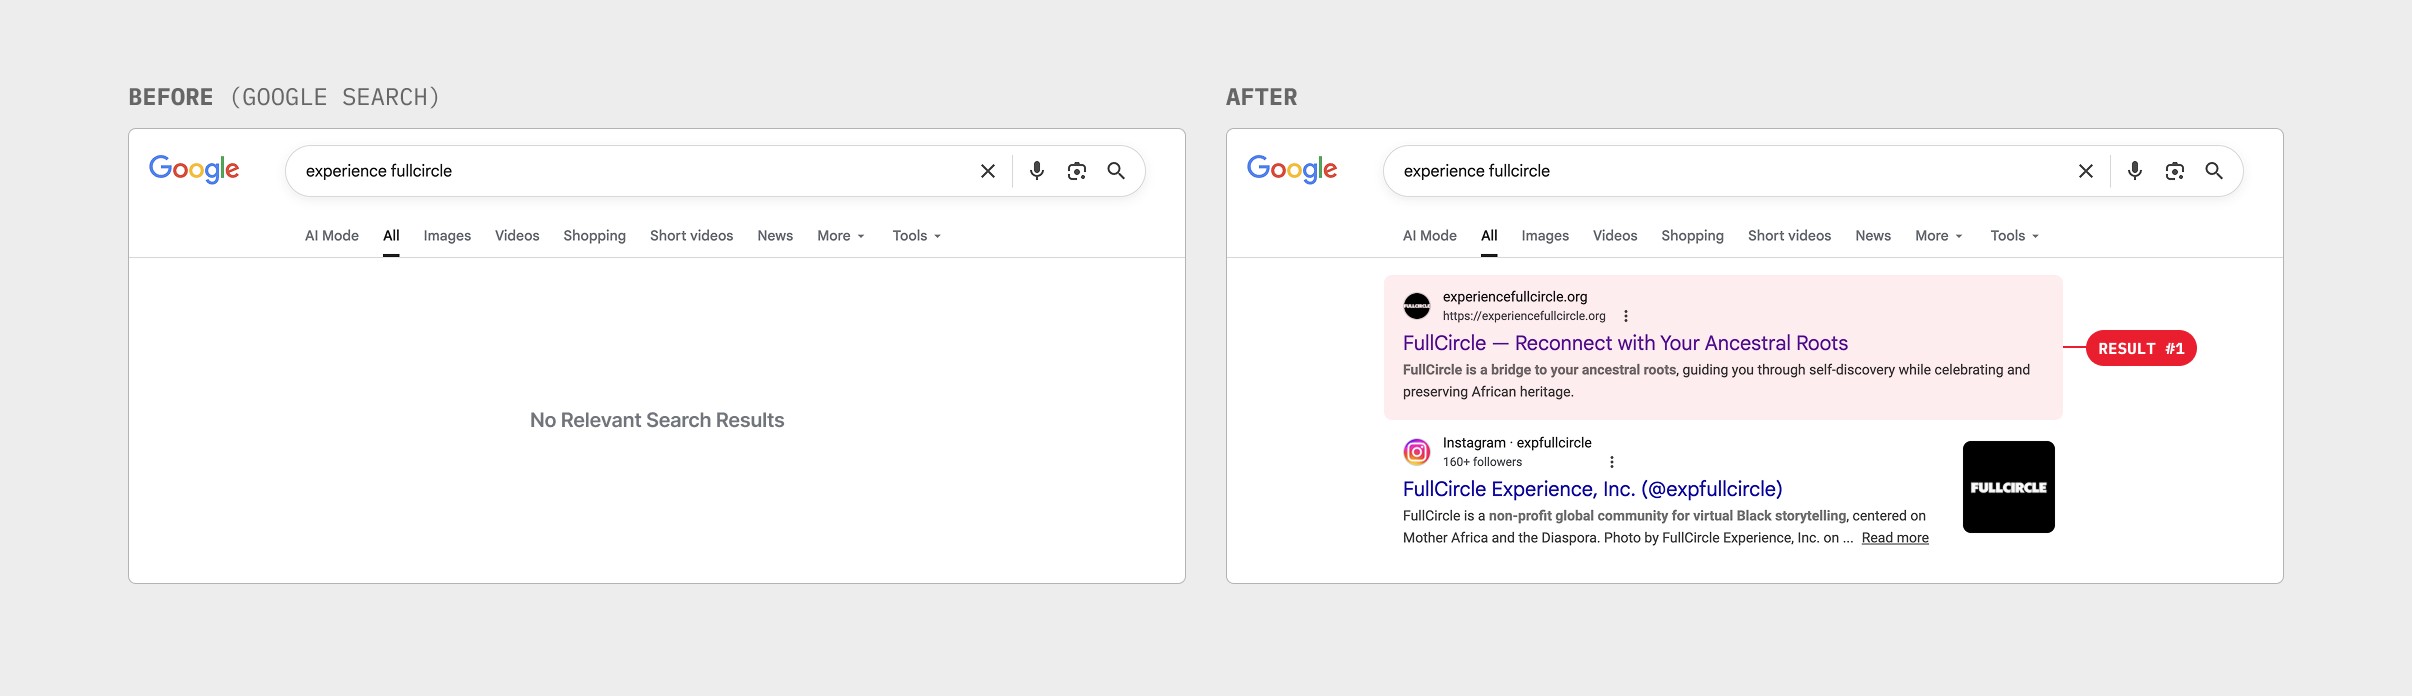The image size is (2412, 696).
Task: Click the magnifier search icon in After panel
Action: point(2214,171)
